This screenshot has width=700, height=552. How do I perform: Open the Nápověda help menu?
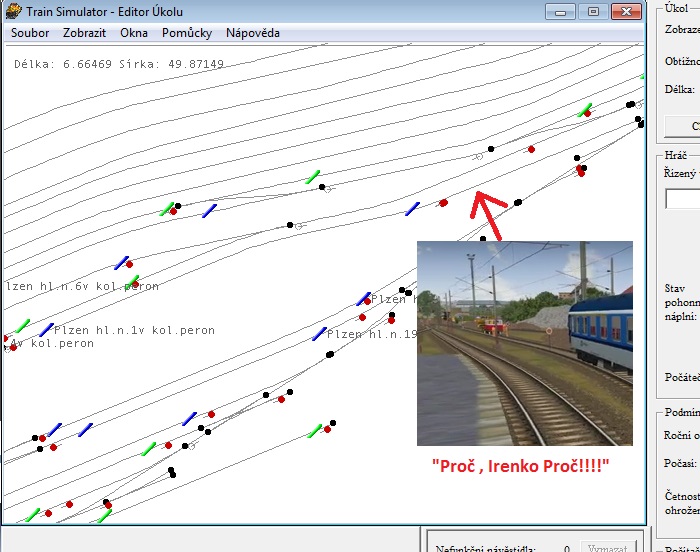click(253, 33)
